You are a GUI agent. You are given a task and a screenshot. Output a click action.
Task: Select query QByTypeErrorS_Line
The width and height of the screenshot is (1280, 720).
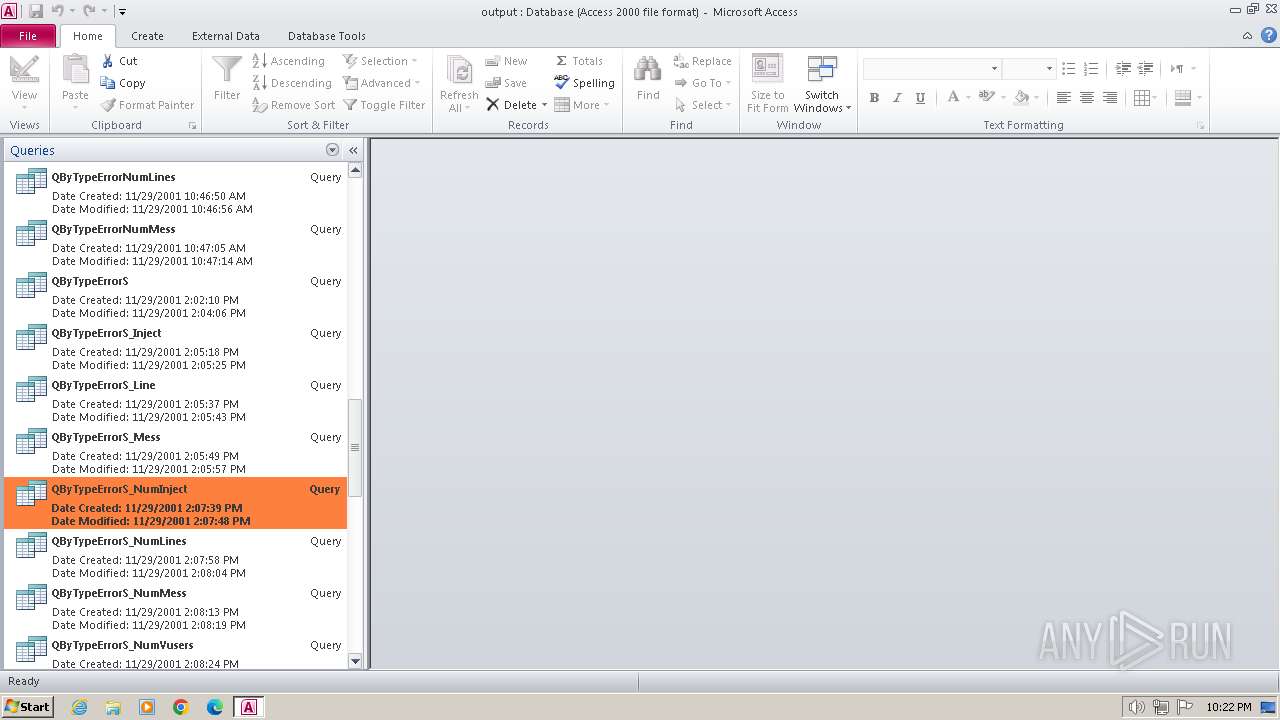click(x=175, y=398)
